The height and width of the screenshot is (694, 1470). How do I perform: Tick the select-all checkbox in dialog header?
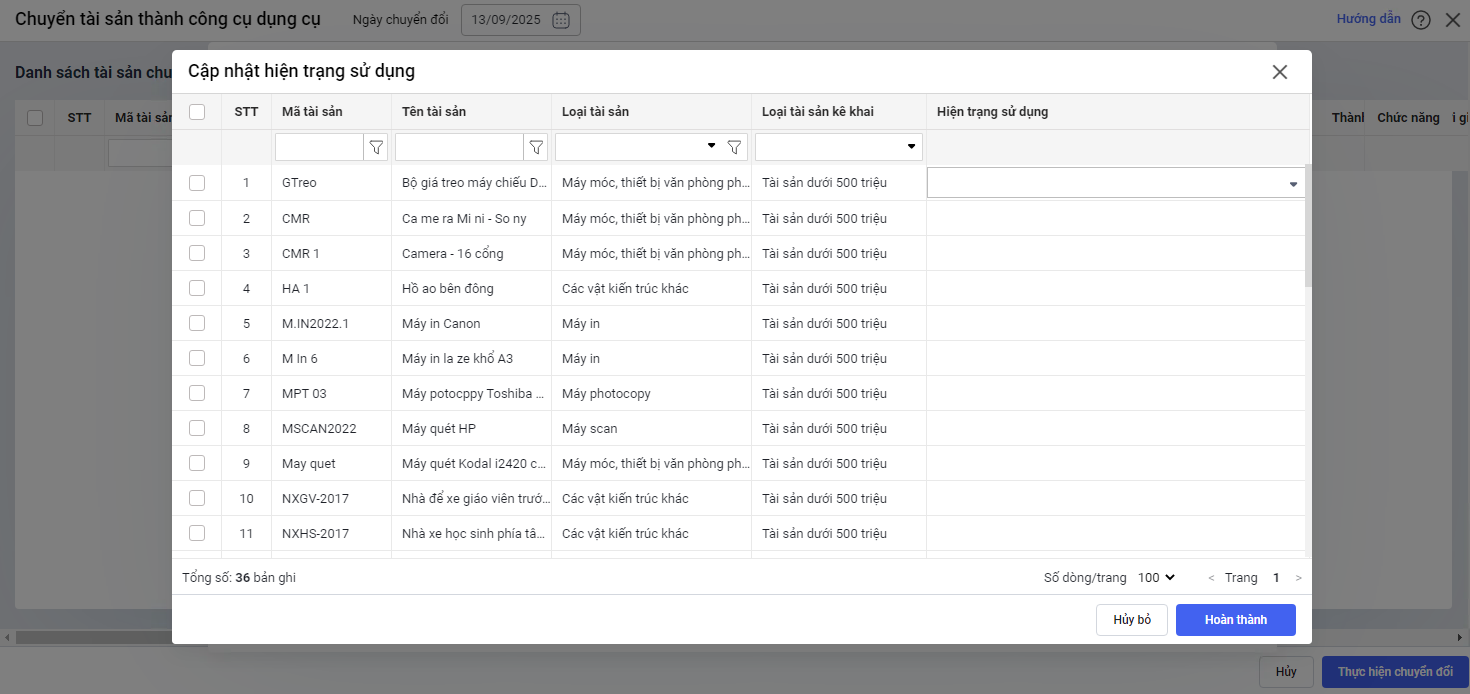[x=197, y=112]
